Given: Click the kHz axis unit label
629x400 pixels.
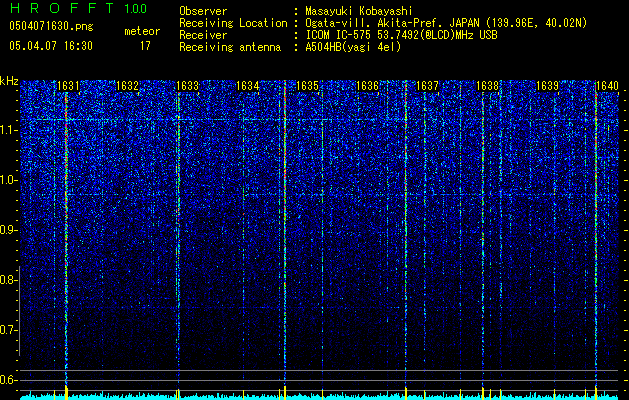Looking at the screenshot, I should [9, 81].
